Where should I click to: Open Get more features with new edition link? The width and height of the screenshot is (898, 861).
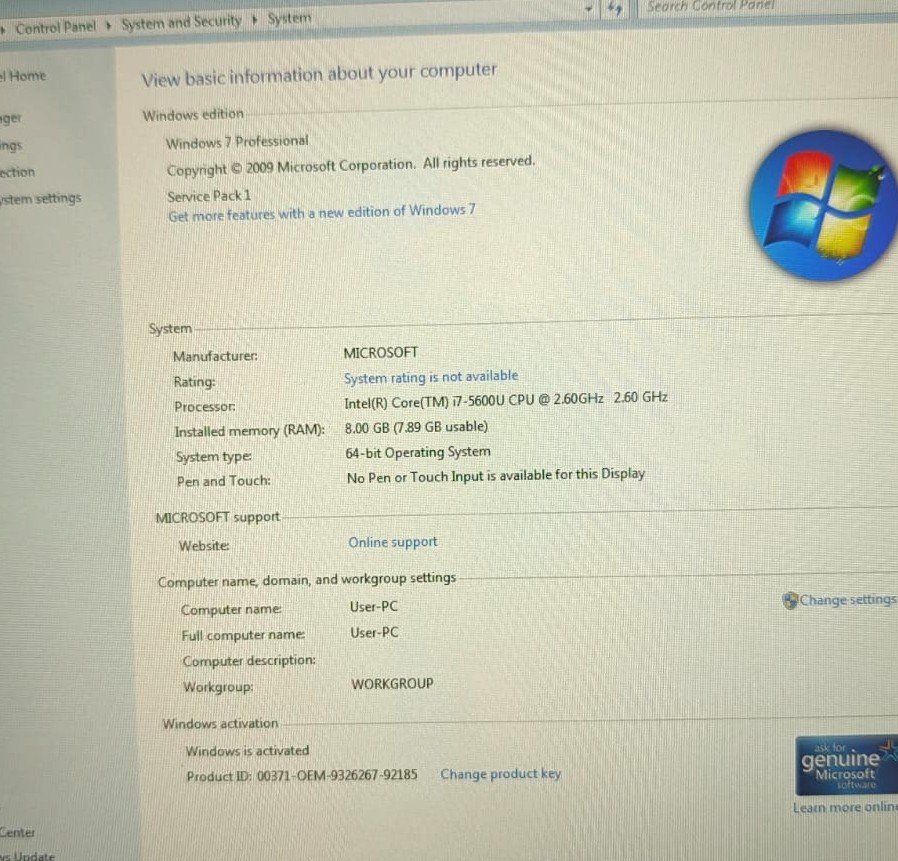321,213
